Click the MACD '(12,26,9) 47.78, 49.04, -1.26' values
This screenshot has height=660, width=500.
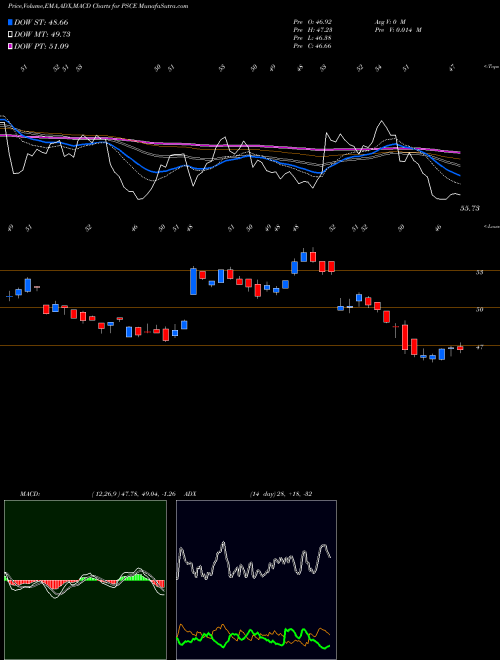[x=133, y=494]
